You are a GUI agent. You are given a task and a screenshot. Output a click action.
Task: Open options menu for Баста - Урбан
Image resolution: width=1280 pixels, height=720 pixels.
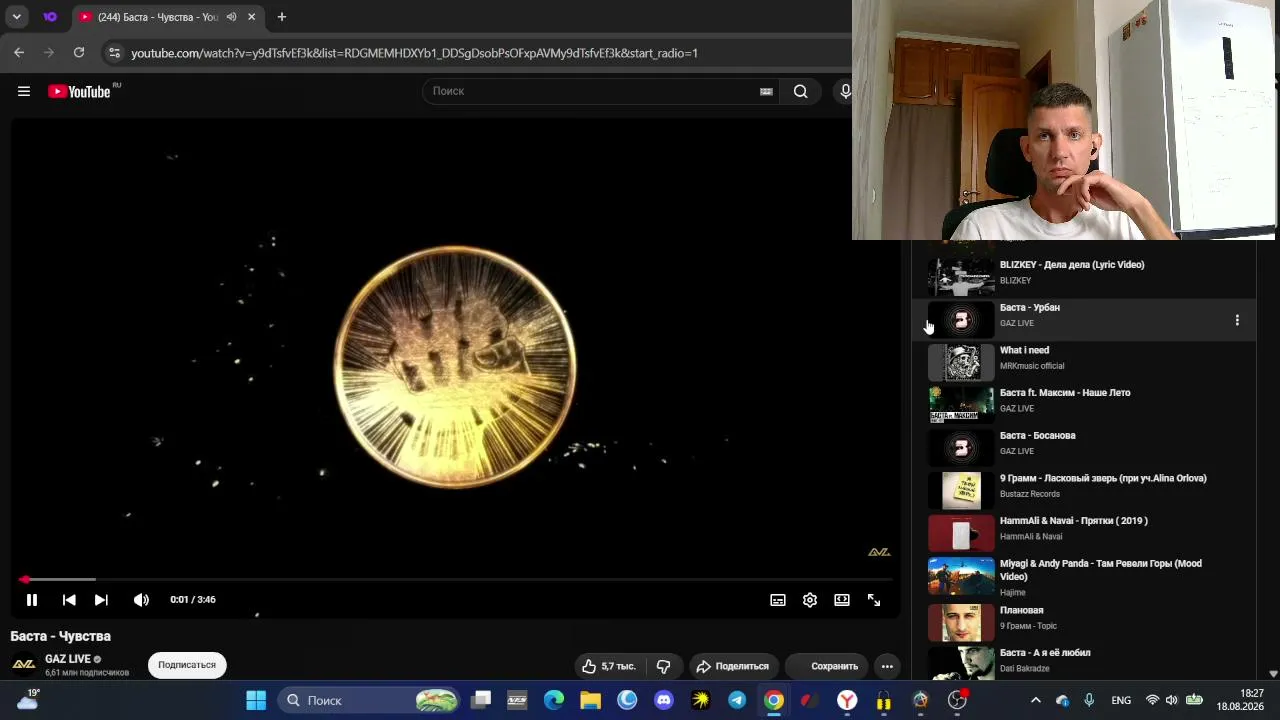pyautogui.click(x=1237, y=320)
